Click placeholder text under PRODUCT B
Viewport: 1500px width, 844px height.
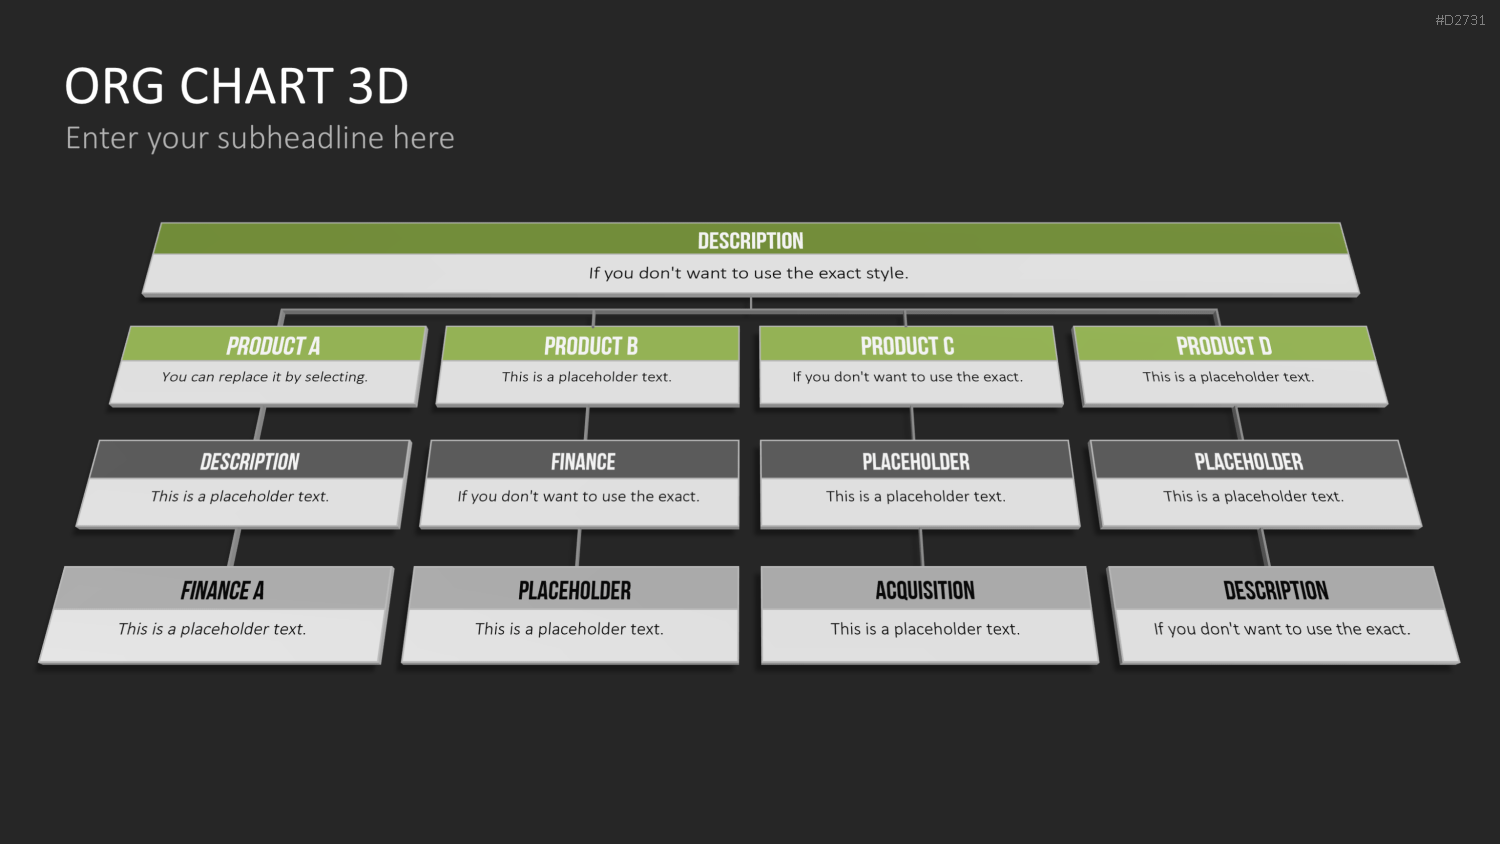587,377
